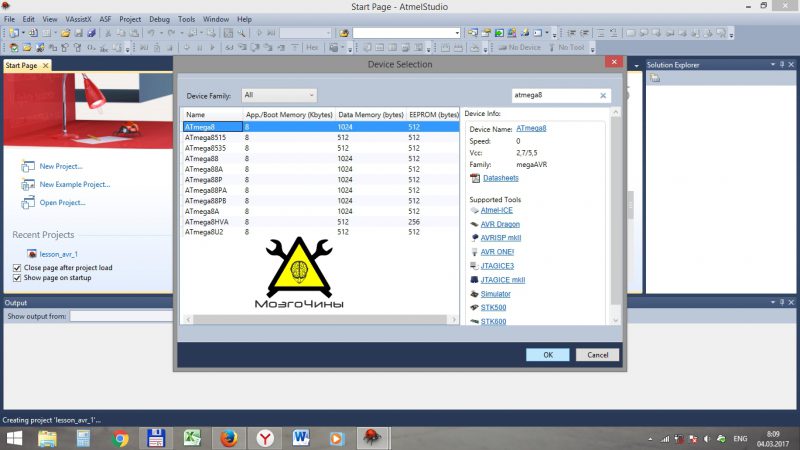
Task: Click the Save floppy disk toolbar icon
Action: [x=78, y=33]
